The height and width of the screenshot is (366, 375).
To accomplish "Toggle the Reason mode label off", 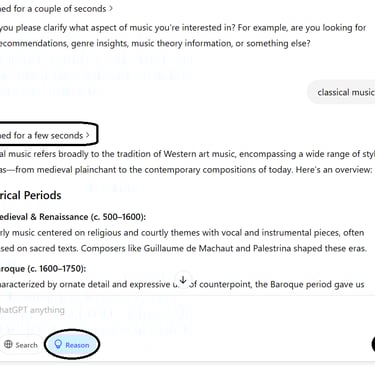I will point(77,345).
